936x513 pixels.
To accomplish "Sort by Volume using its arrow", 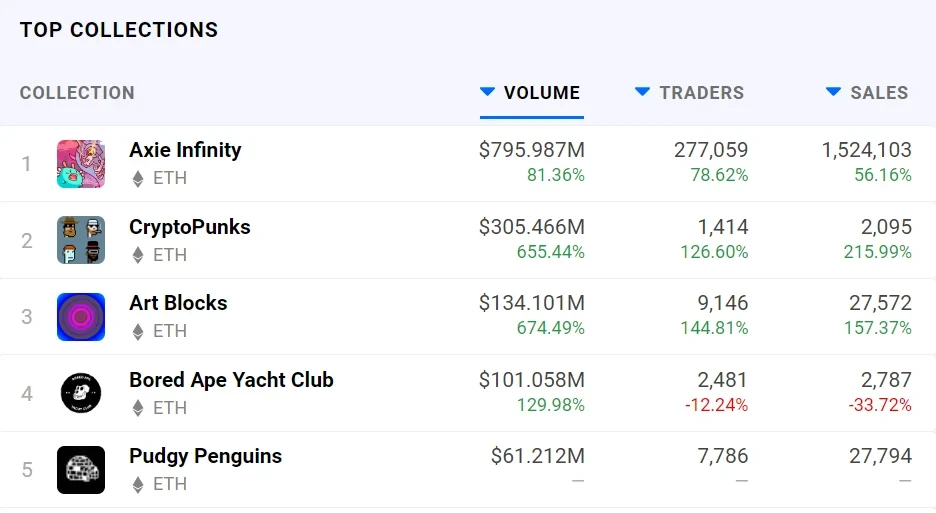I will coord(488,92).
